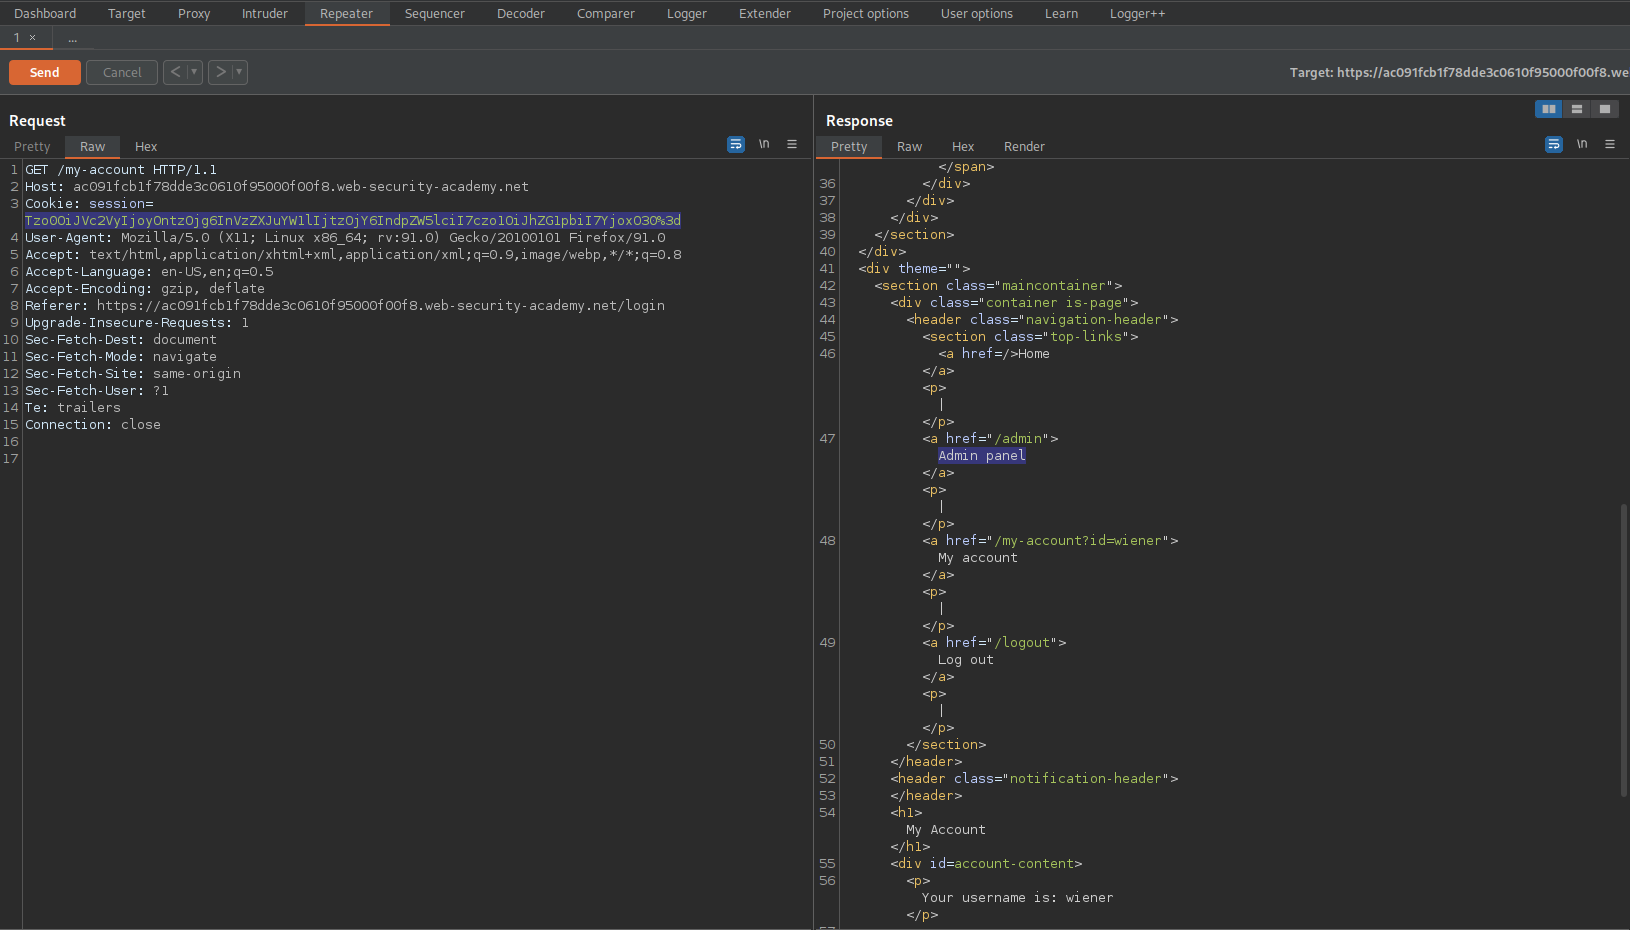Expand the back history dropdown arrow
1630x930 pixels.
[194, 72]
